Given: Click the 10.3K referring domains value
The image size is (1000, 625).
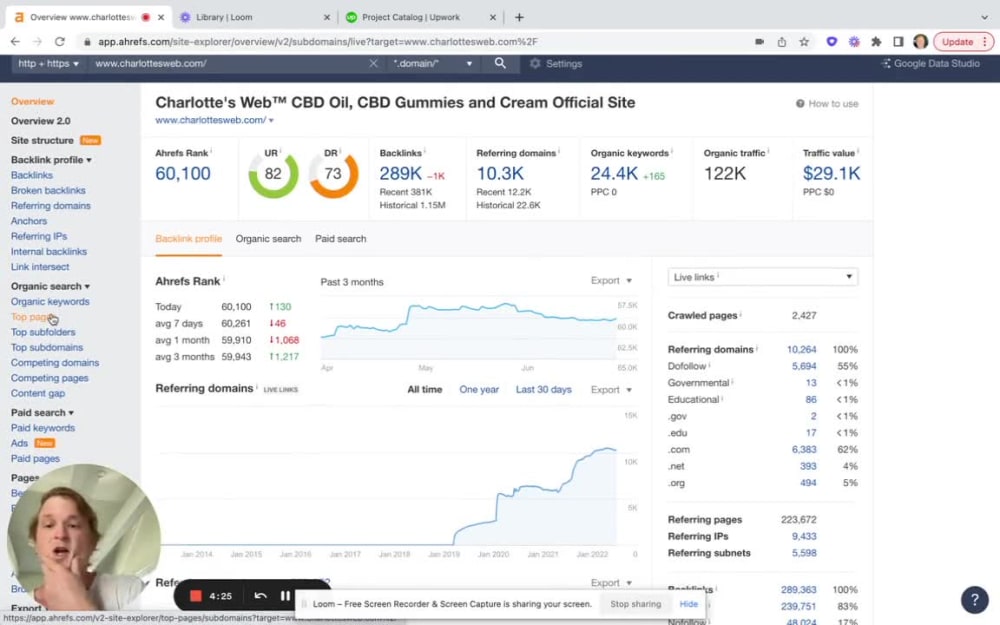Looking at the screenshot, I should point(500,173).
